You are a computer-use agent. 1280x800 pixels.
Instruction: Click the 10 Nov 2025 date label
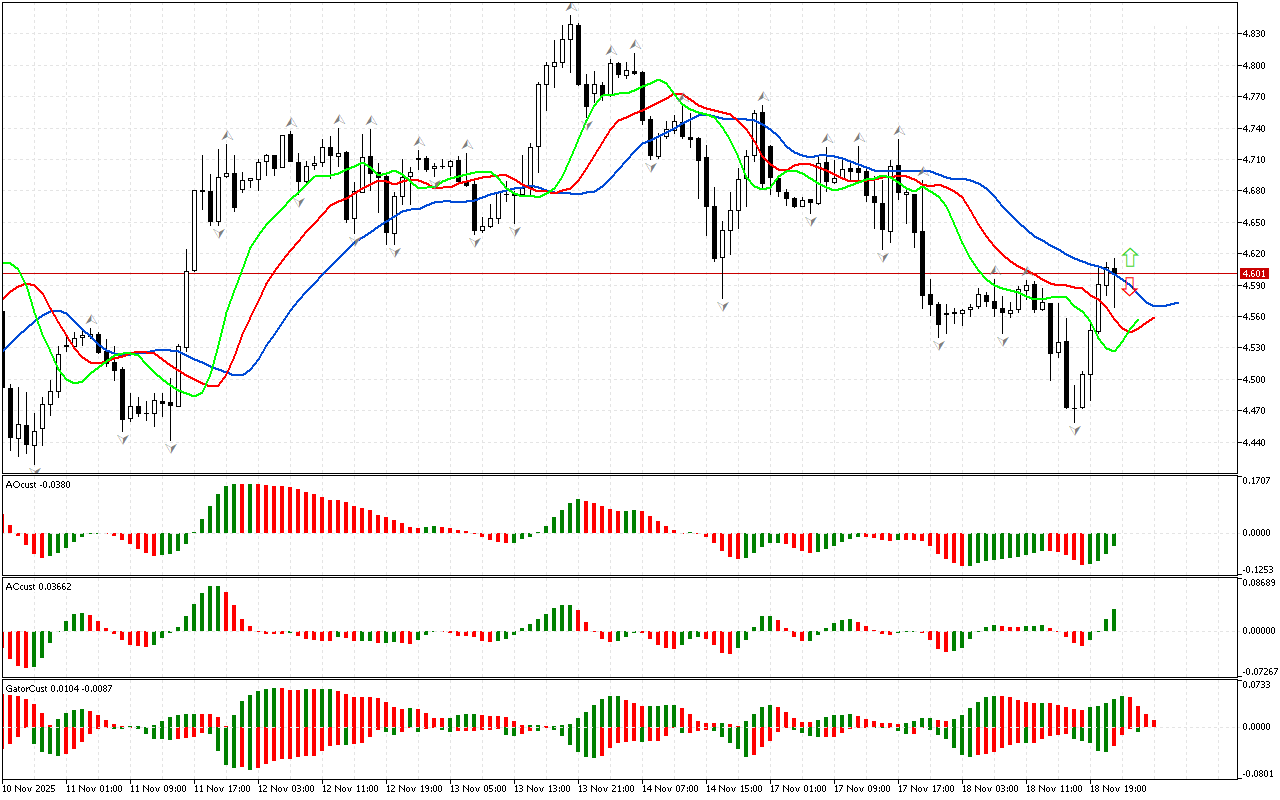[32, 788]
